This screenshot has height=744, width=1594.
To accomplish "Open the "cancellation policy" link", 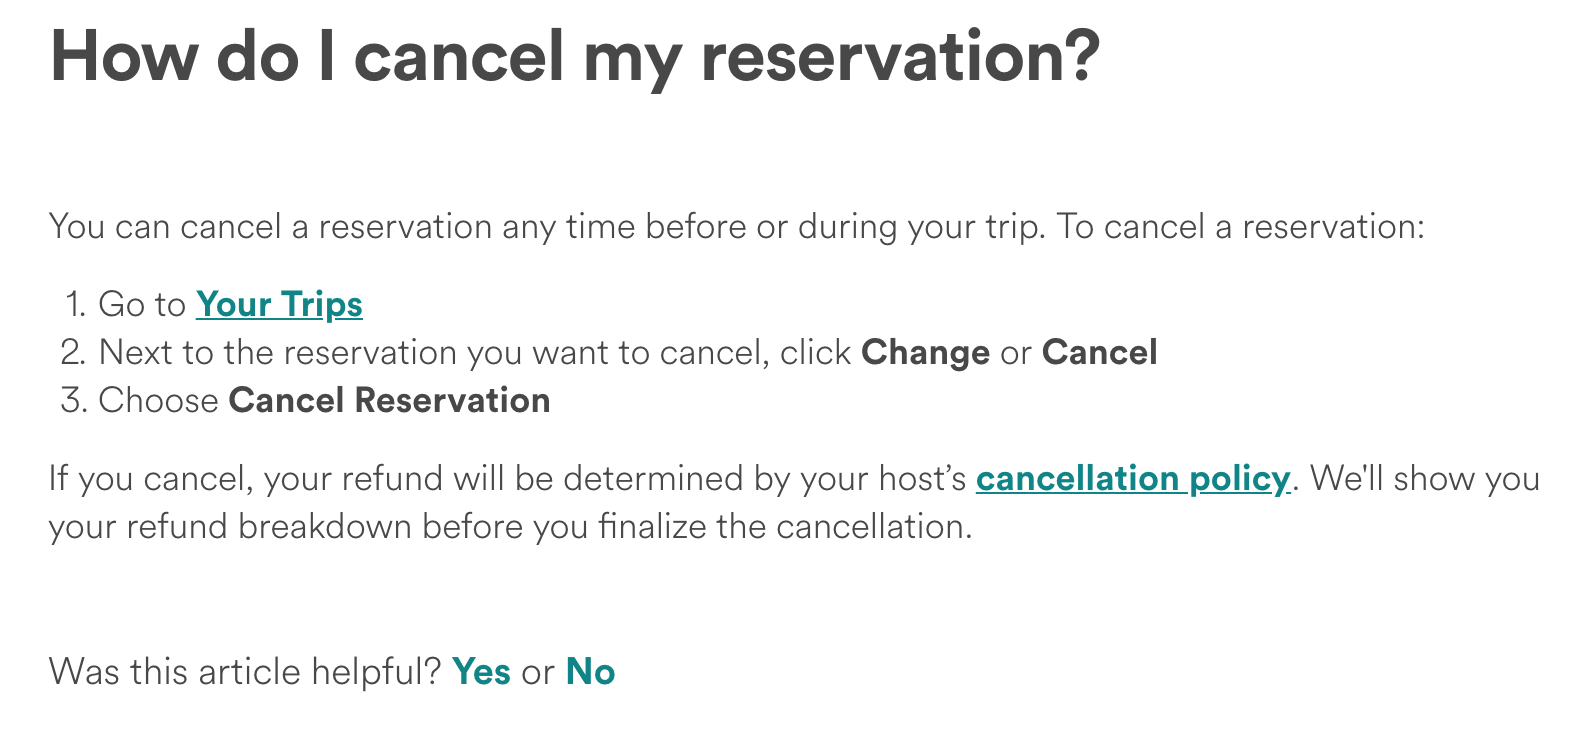I will 1132,478.
